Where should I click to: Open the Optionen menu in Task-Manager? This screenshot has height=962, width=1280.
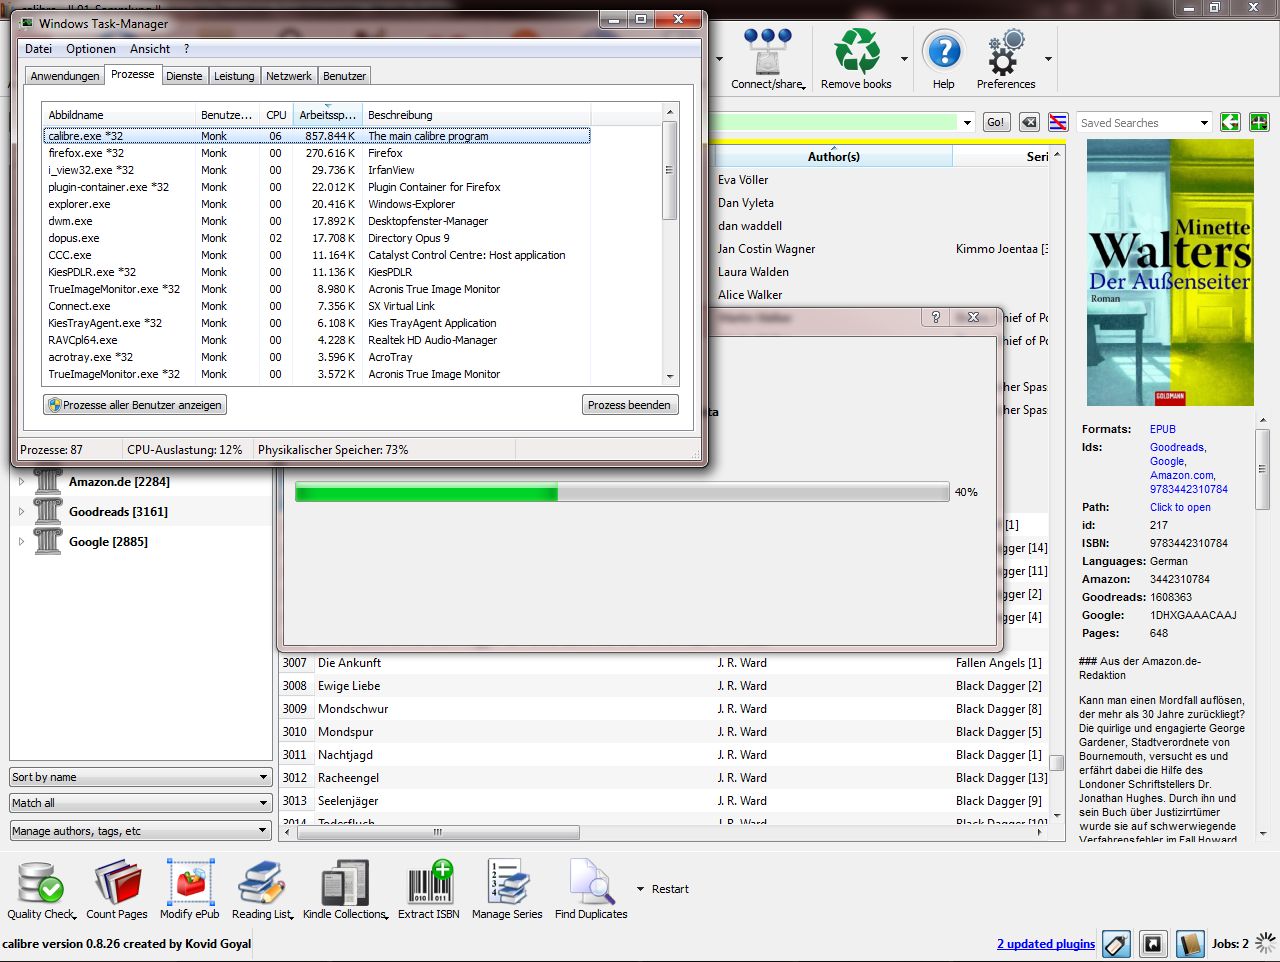91,48
